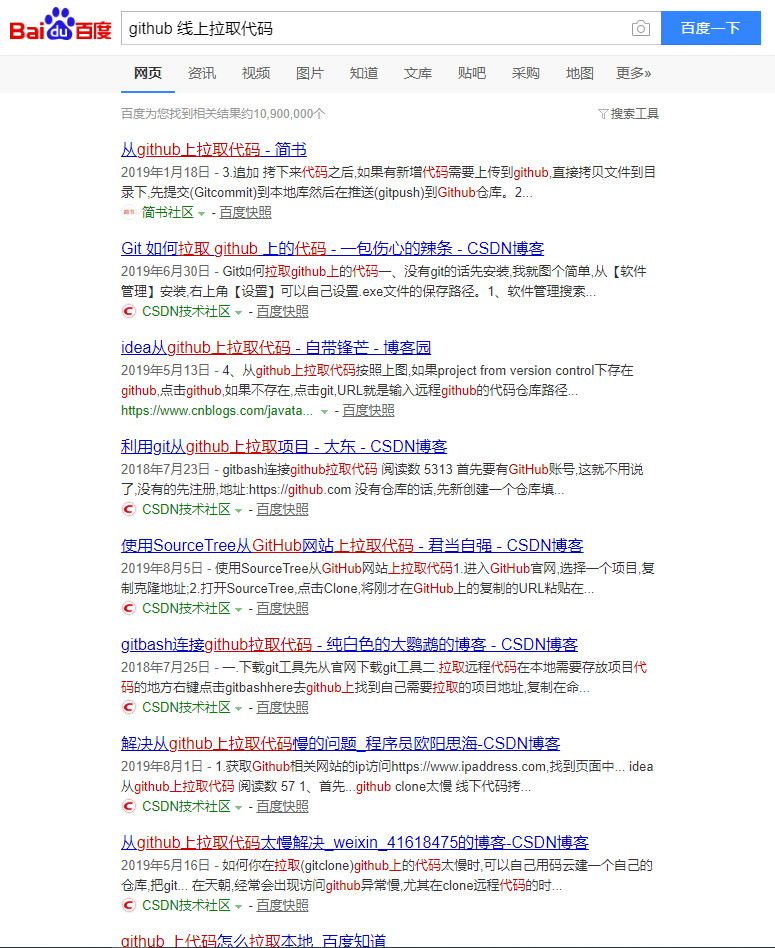Switch to the 文库 tab
Image resolution: width=775 pixels, height=948 pixels.
(x=418, y=73)
